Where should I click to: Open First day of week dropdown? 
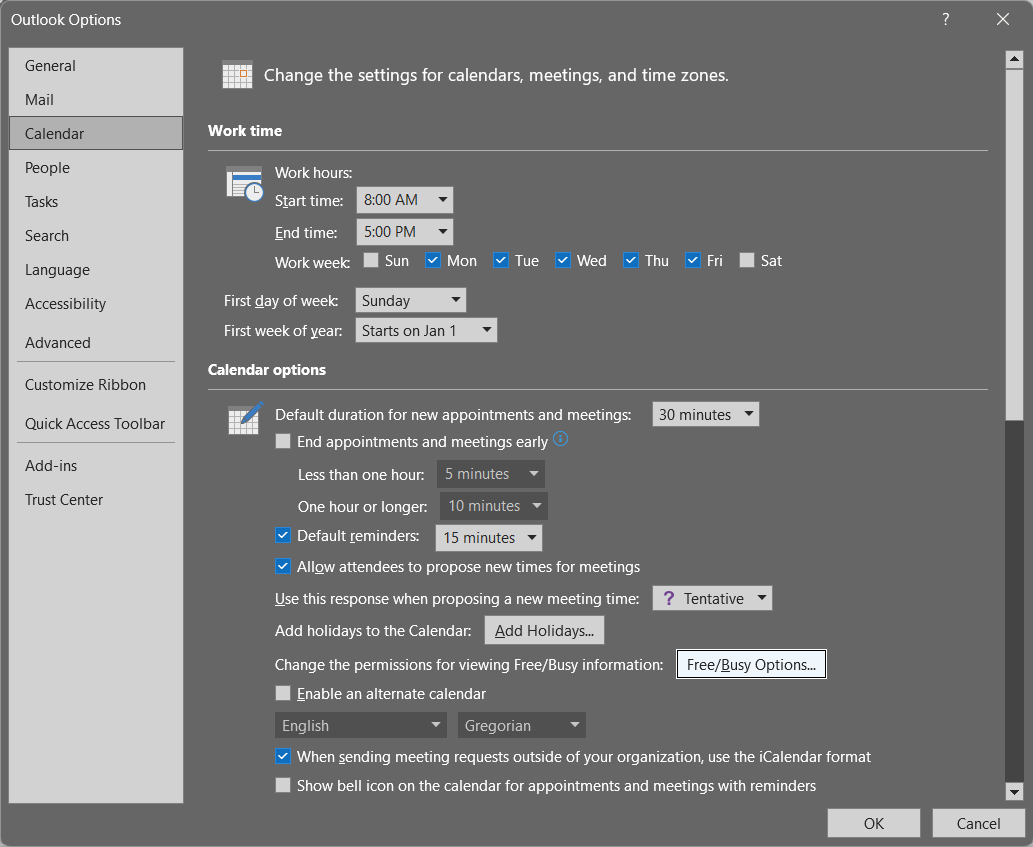410,300
